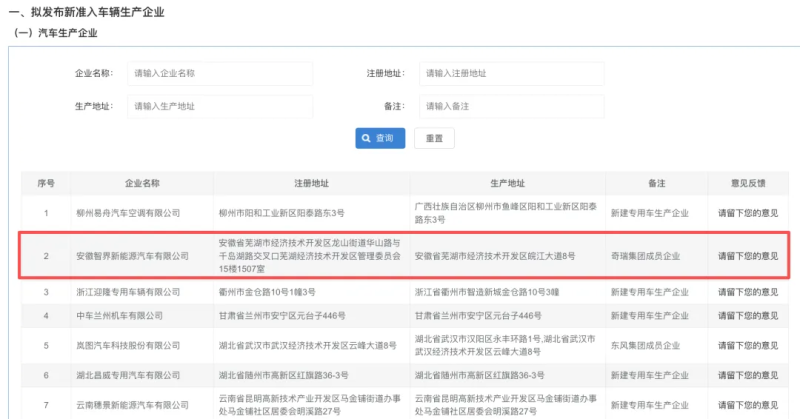Select company name 安徽智界新能源汽车有限公司
The width and height of the screenshot is (800, 419).
[133, 256]
